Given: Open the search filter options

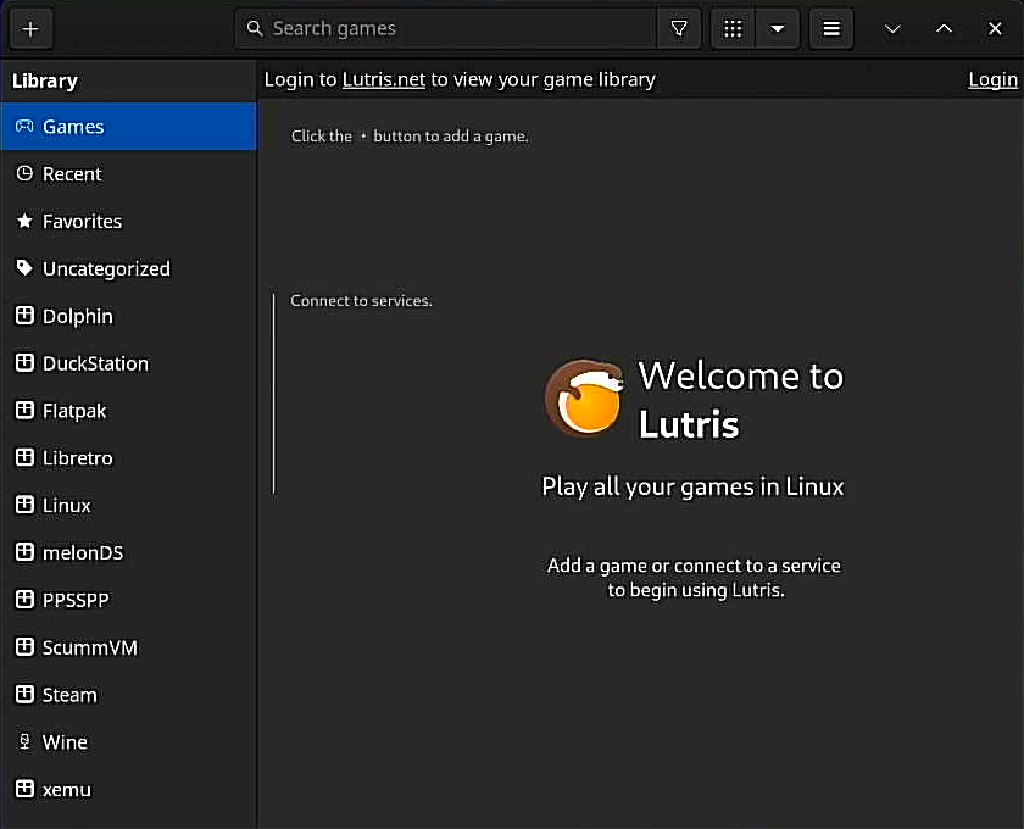Looking at the screenshot, I should click(679, 28).
